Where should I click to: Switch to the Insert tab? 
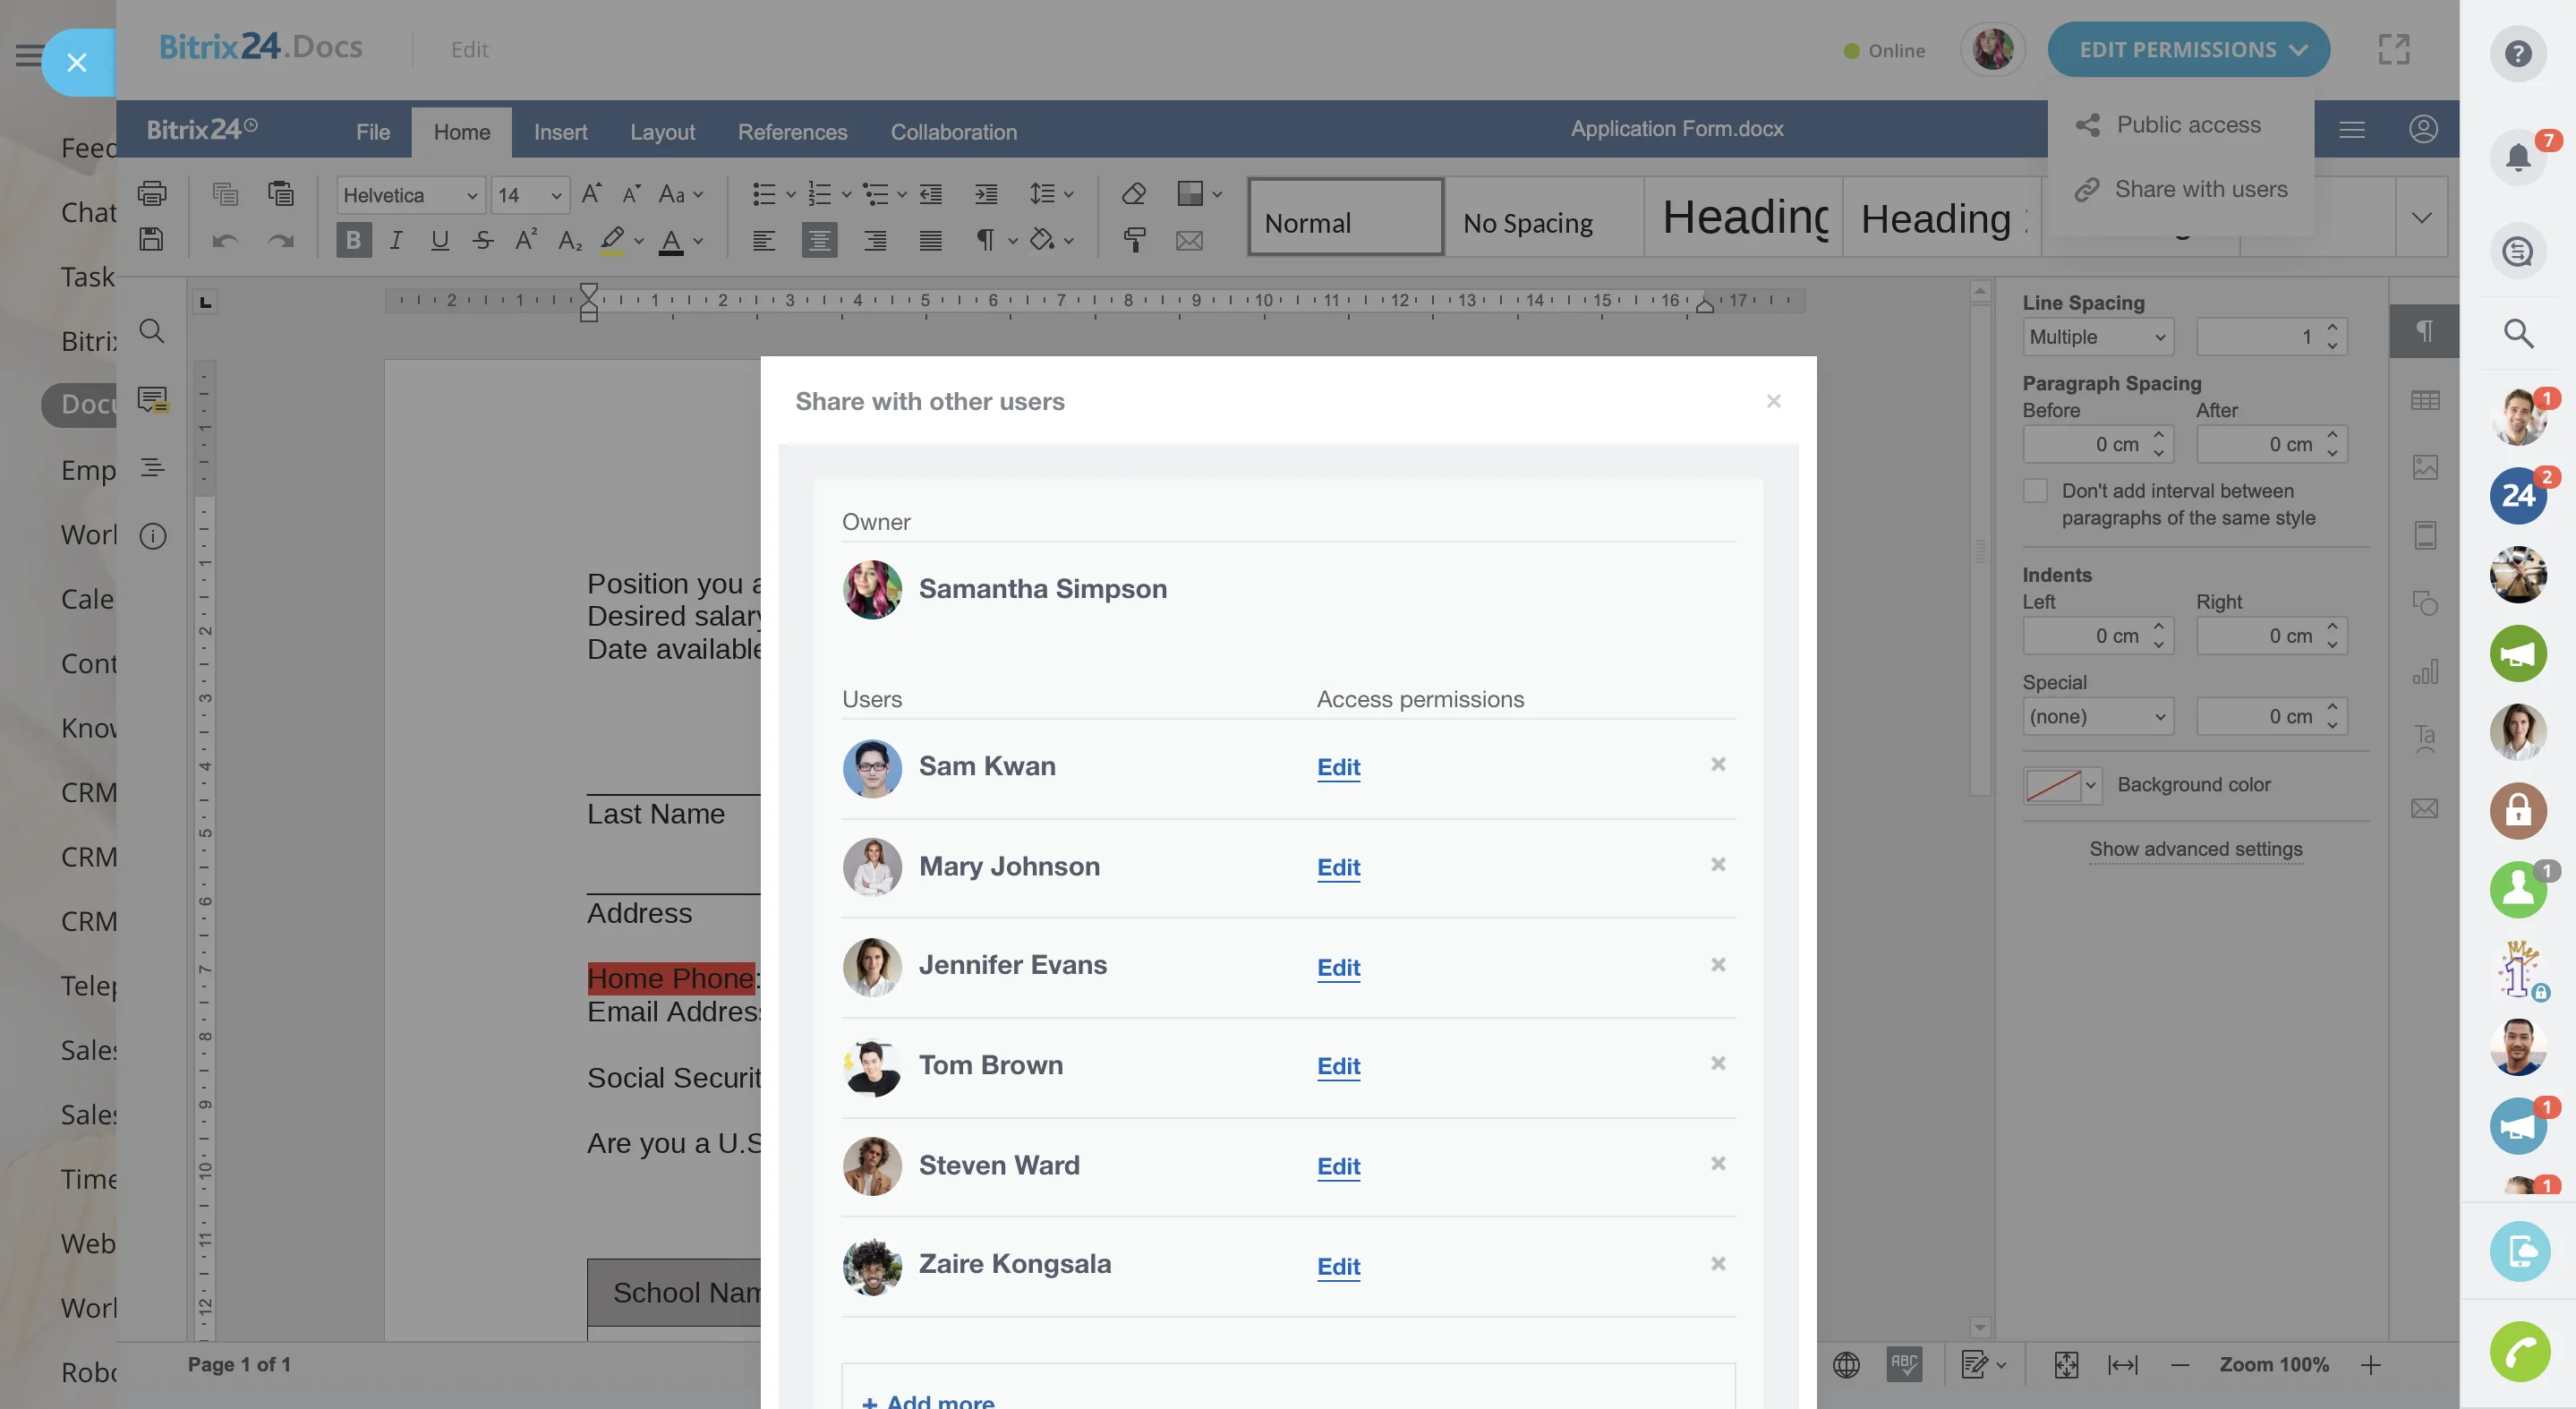coord(560,132)
